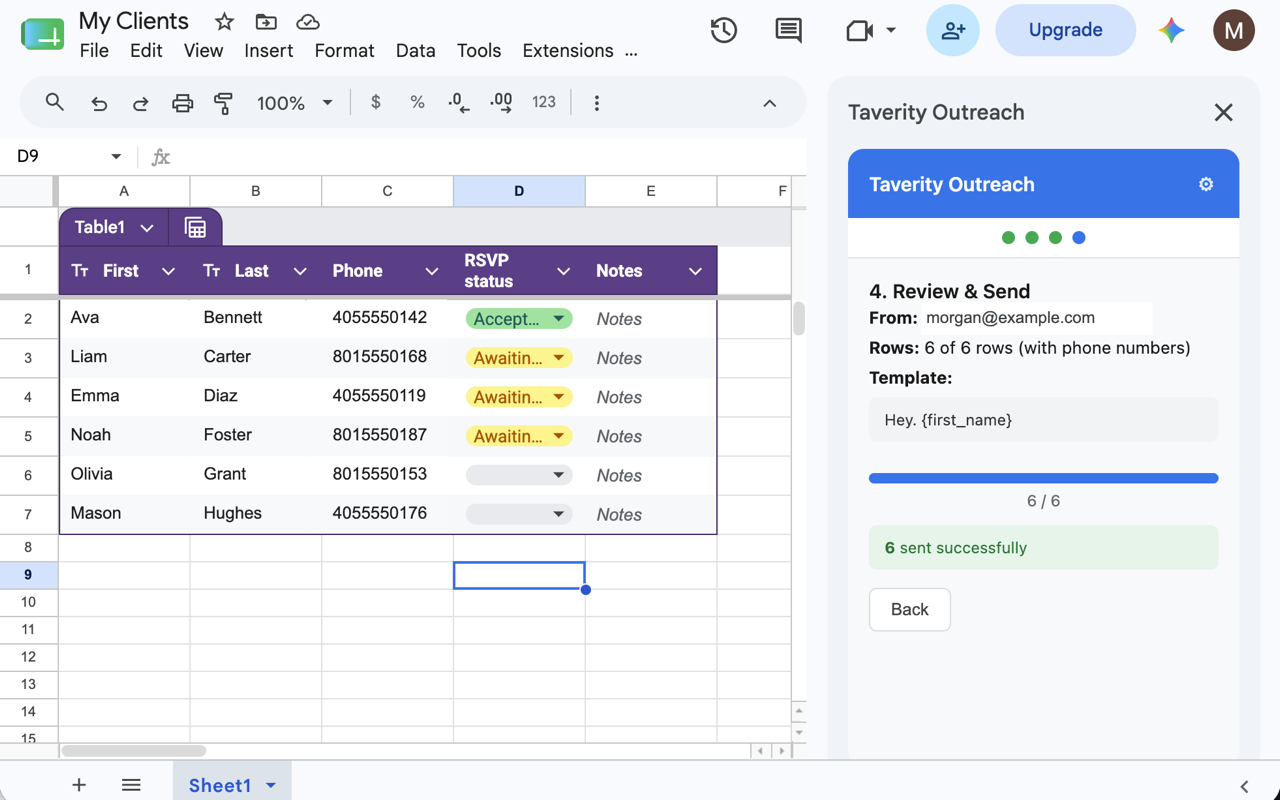Open the Data menu
Image resolution: width=1280 pixels, height=800 pixels.
tap(415, 51)
